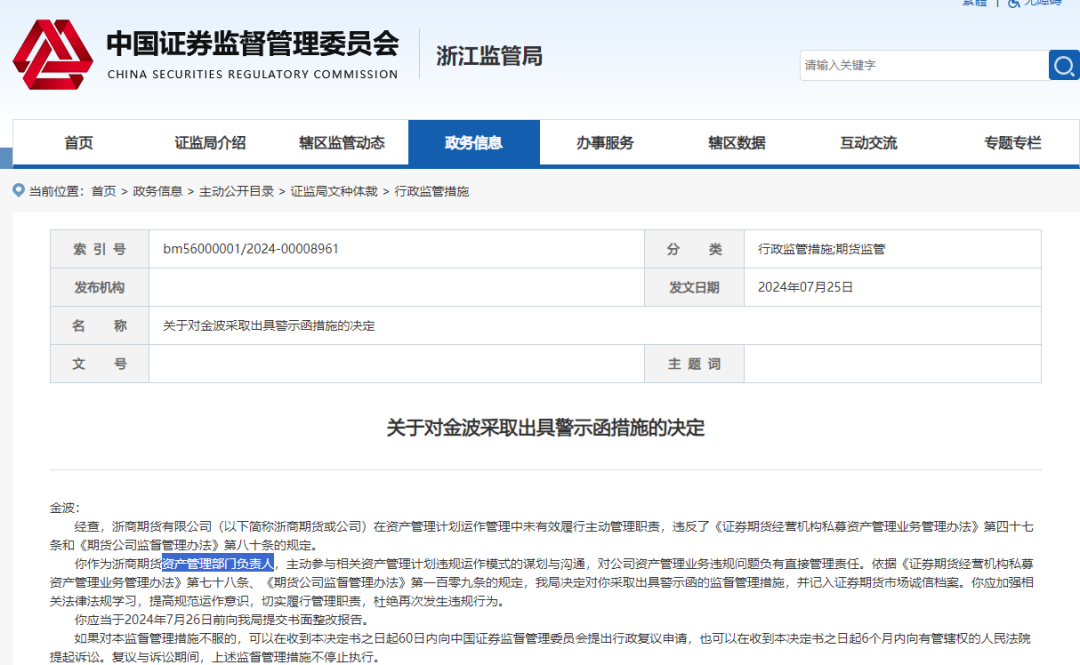
Task: Open the 辖区数据 navigation item
Action: pyautogui.click(x=737, y=143)
